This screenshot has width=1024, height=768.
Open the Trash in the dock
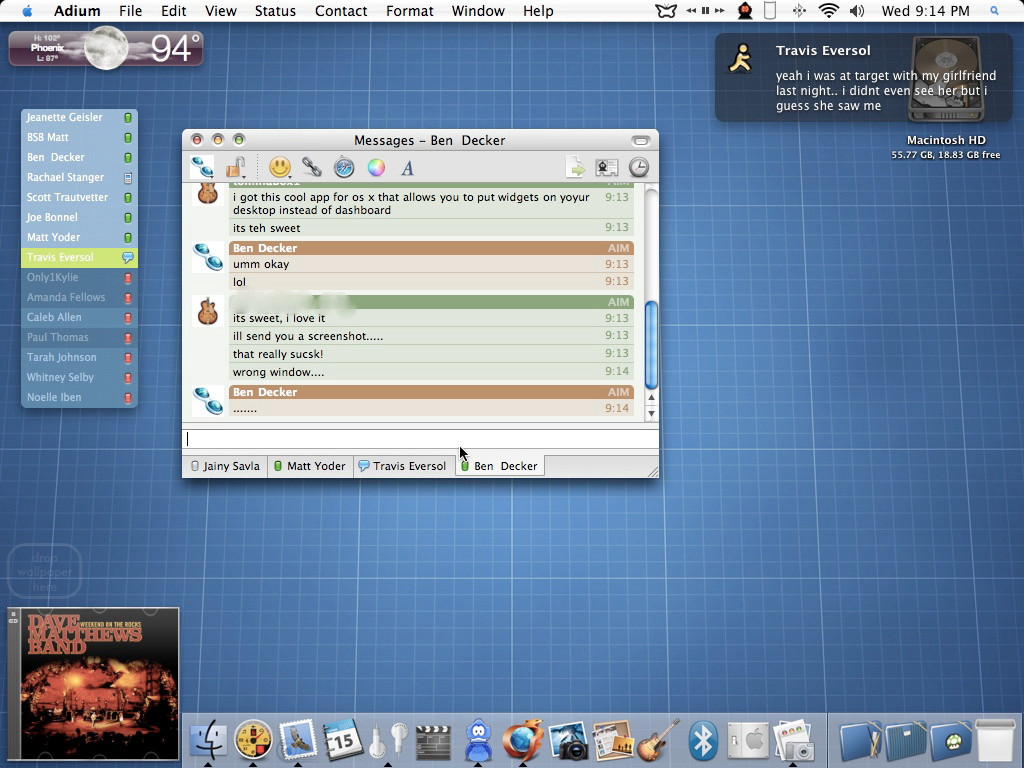(x=996, y=740)
